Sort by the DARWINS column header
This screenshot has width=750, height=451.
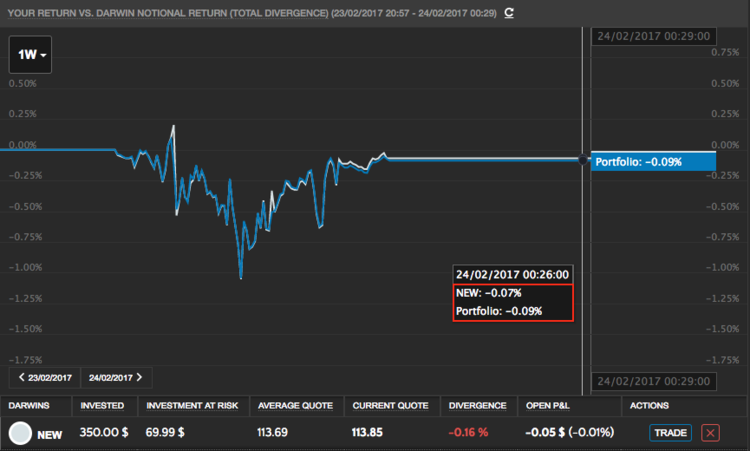(x=29, y=406)
